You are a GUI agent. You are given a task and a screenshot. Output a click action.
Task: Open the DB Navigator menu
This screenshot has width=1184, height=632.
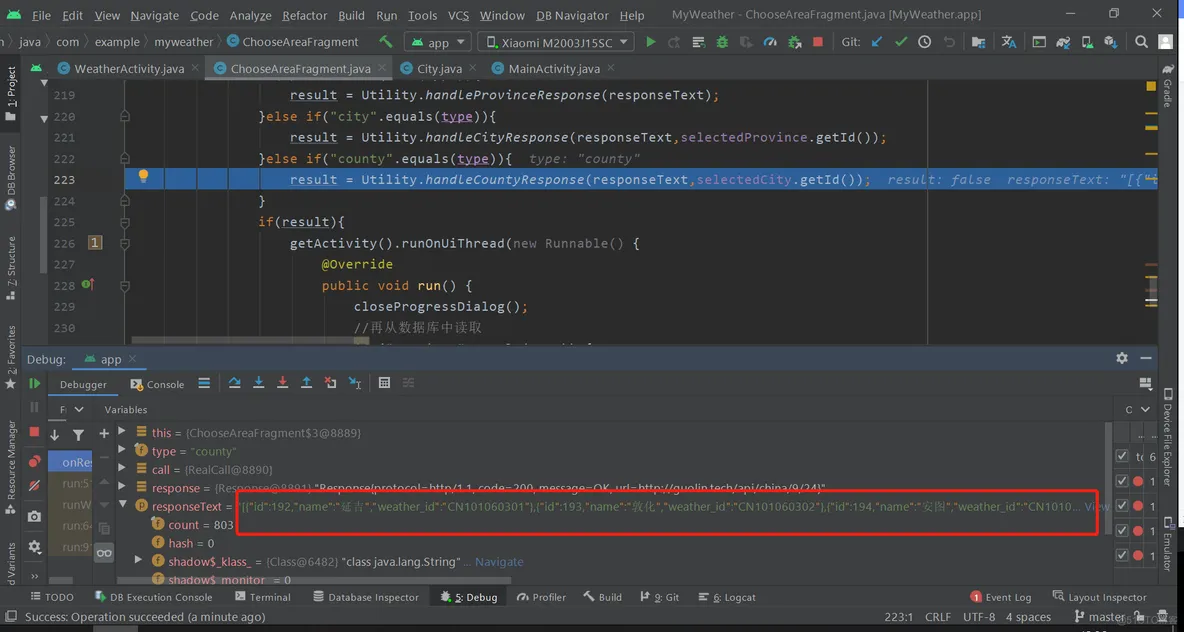click(x=572, y=15)
